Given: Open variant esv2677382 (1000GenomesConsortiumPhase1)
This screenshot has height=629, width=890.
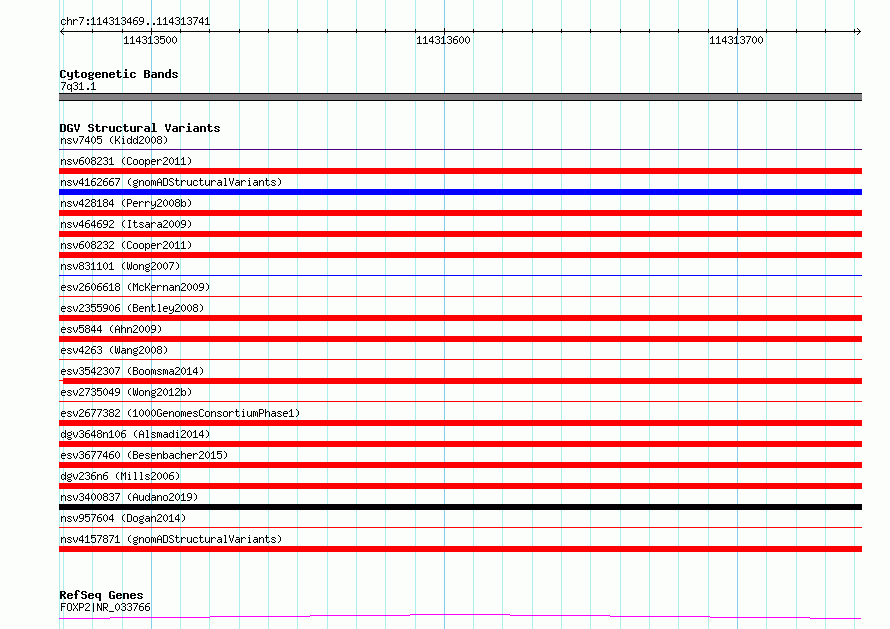Looking at the screenshot, I should (180, 413).
